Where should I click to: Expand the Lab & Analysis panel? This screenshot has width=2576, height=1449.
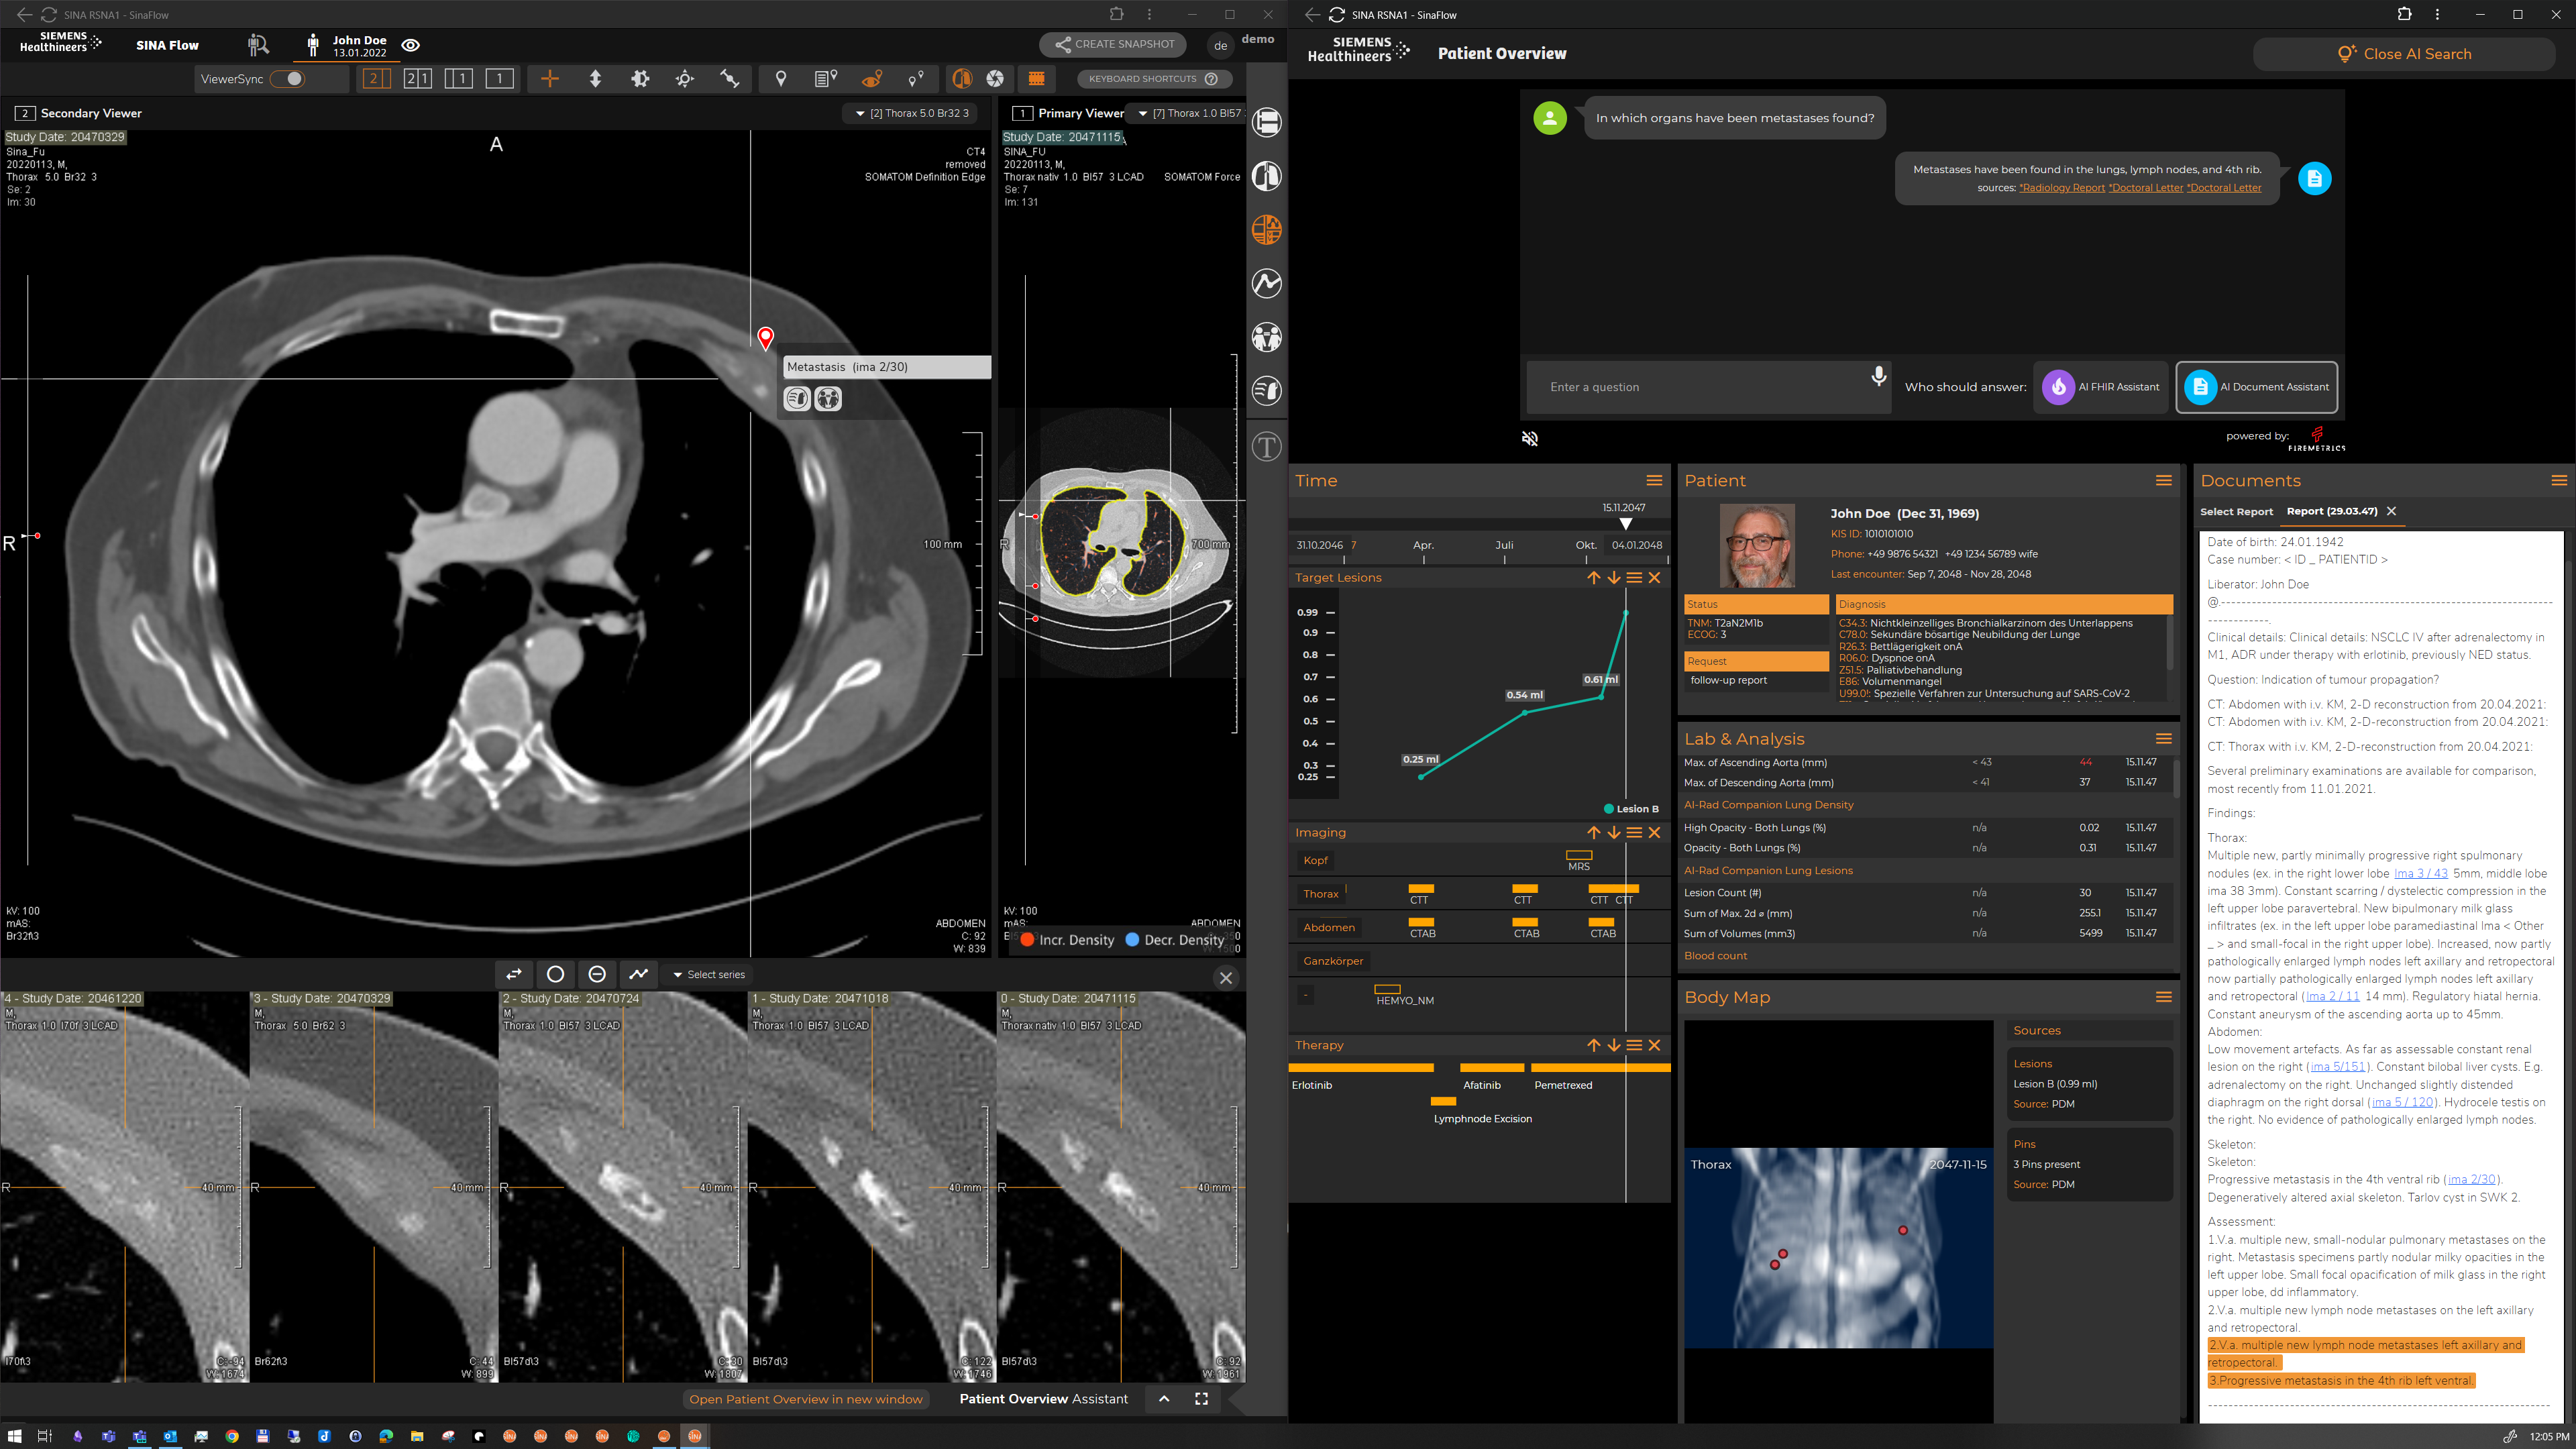(x=2162, y=739)
